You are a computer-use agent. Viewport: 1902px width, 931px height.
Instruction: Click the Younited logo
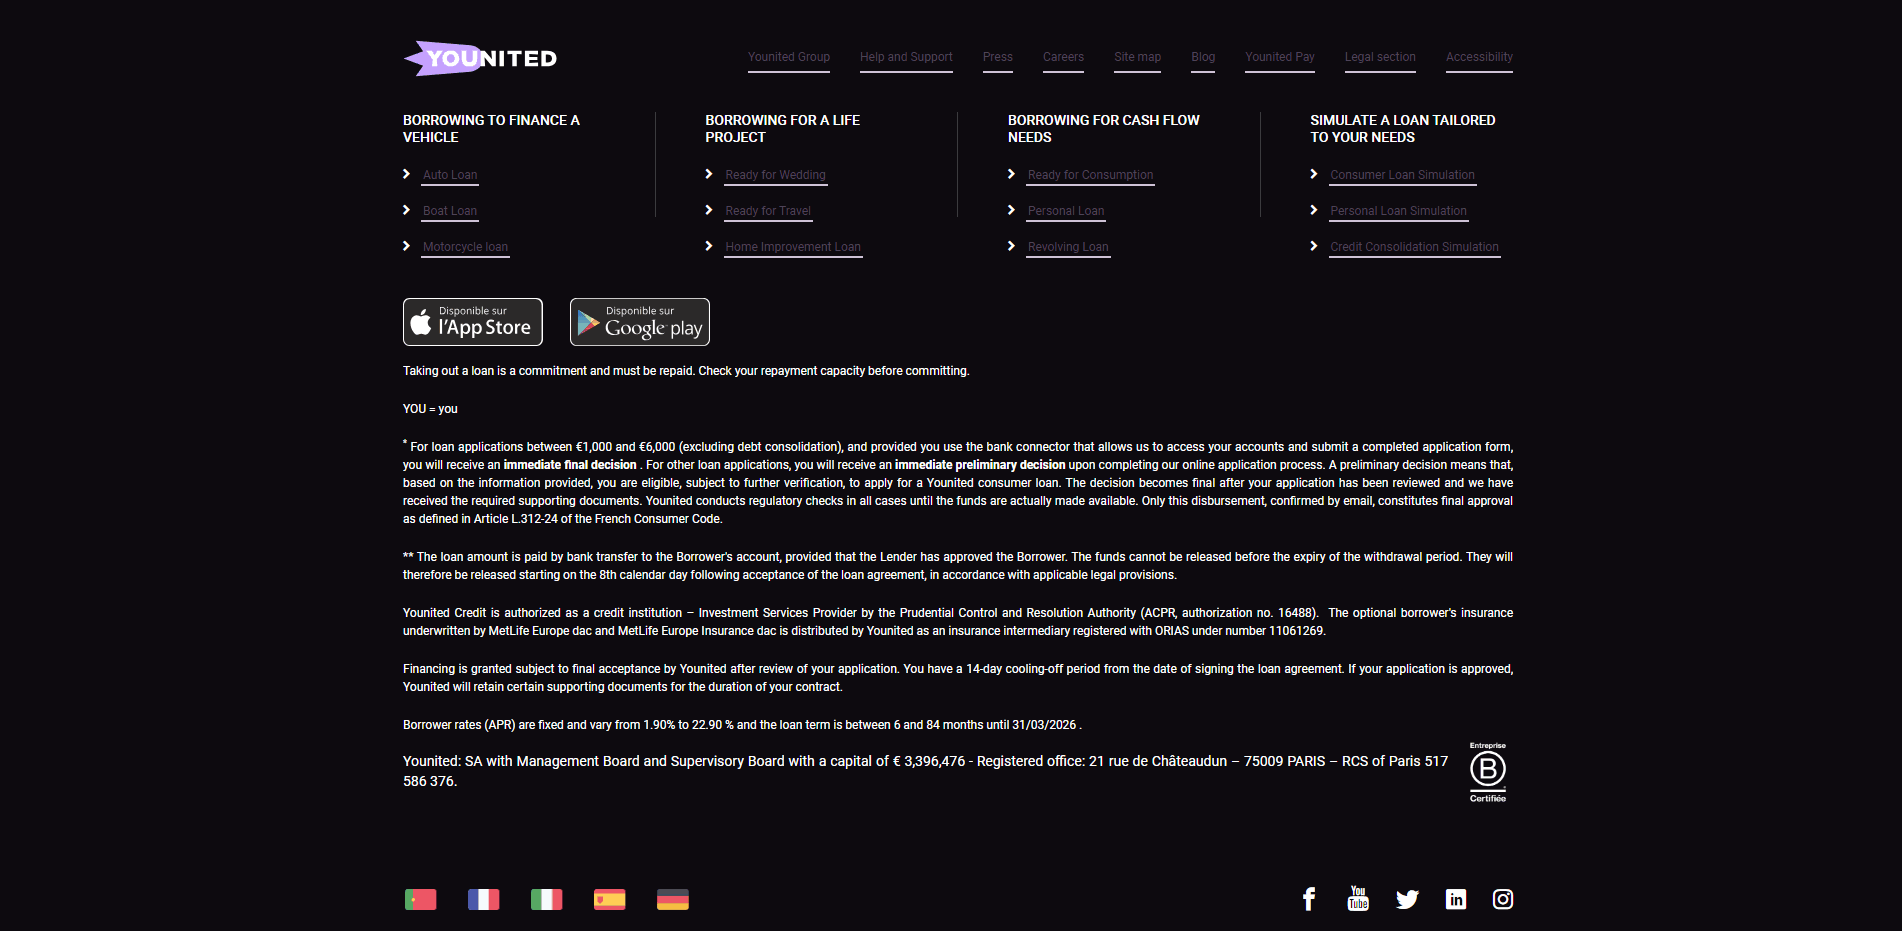click(480, 58)
